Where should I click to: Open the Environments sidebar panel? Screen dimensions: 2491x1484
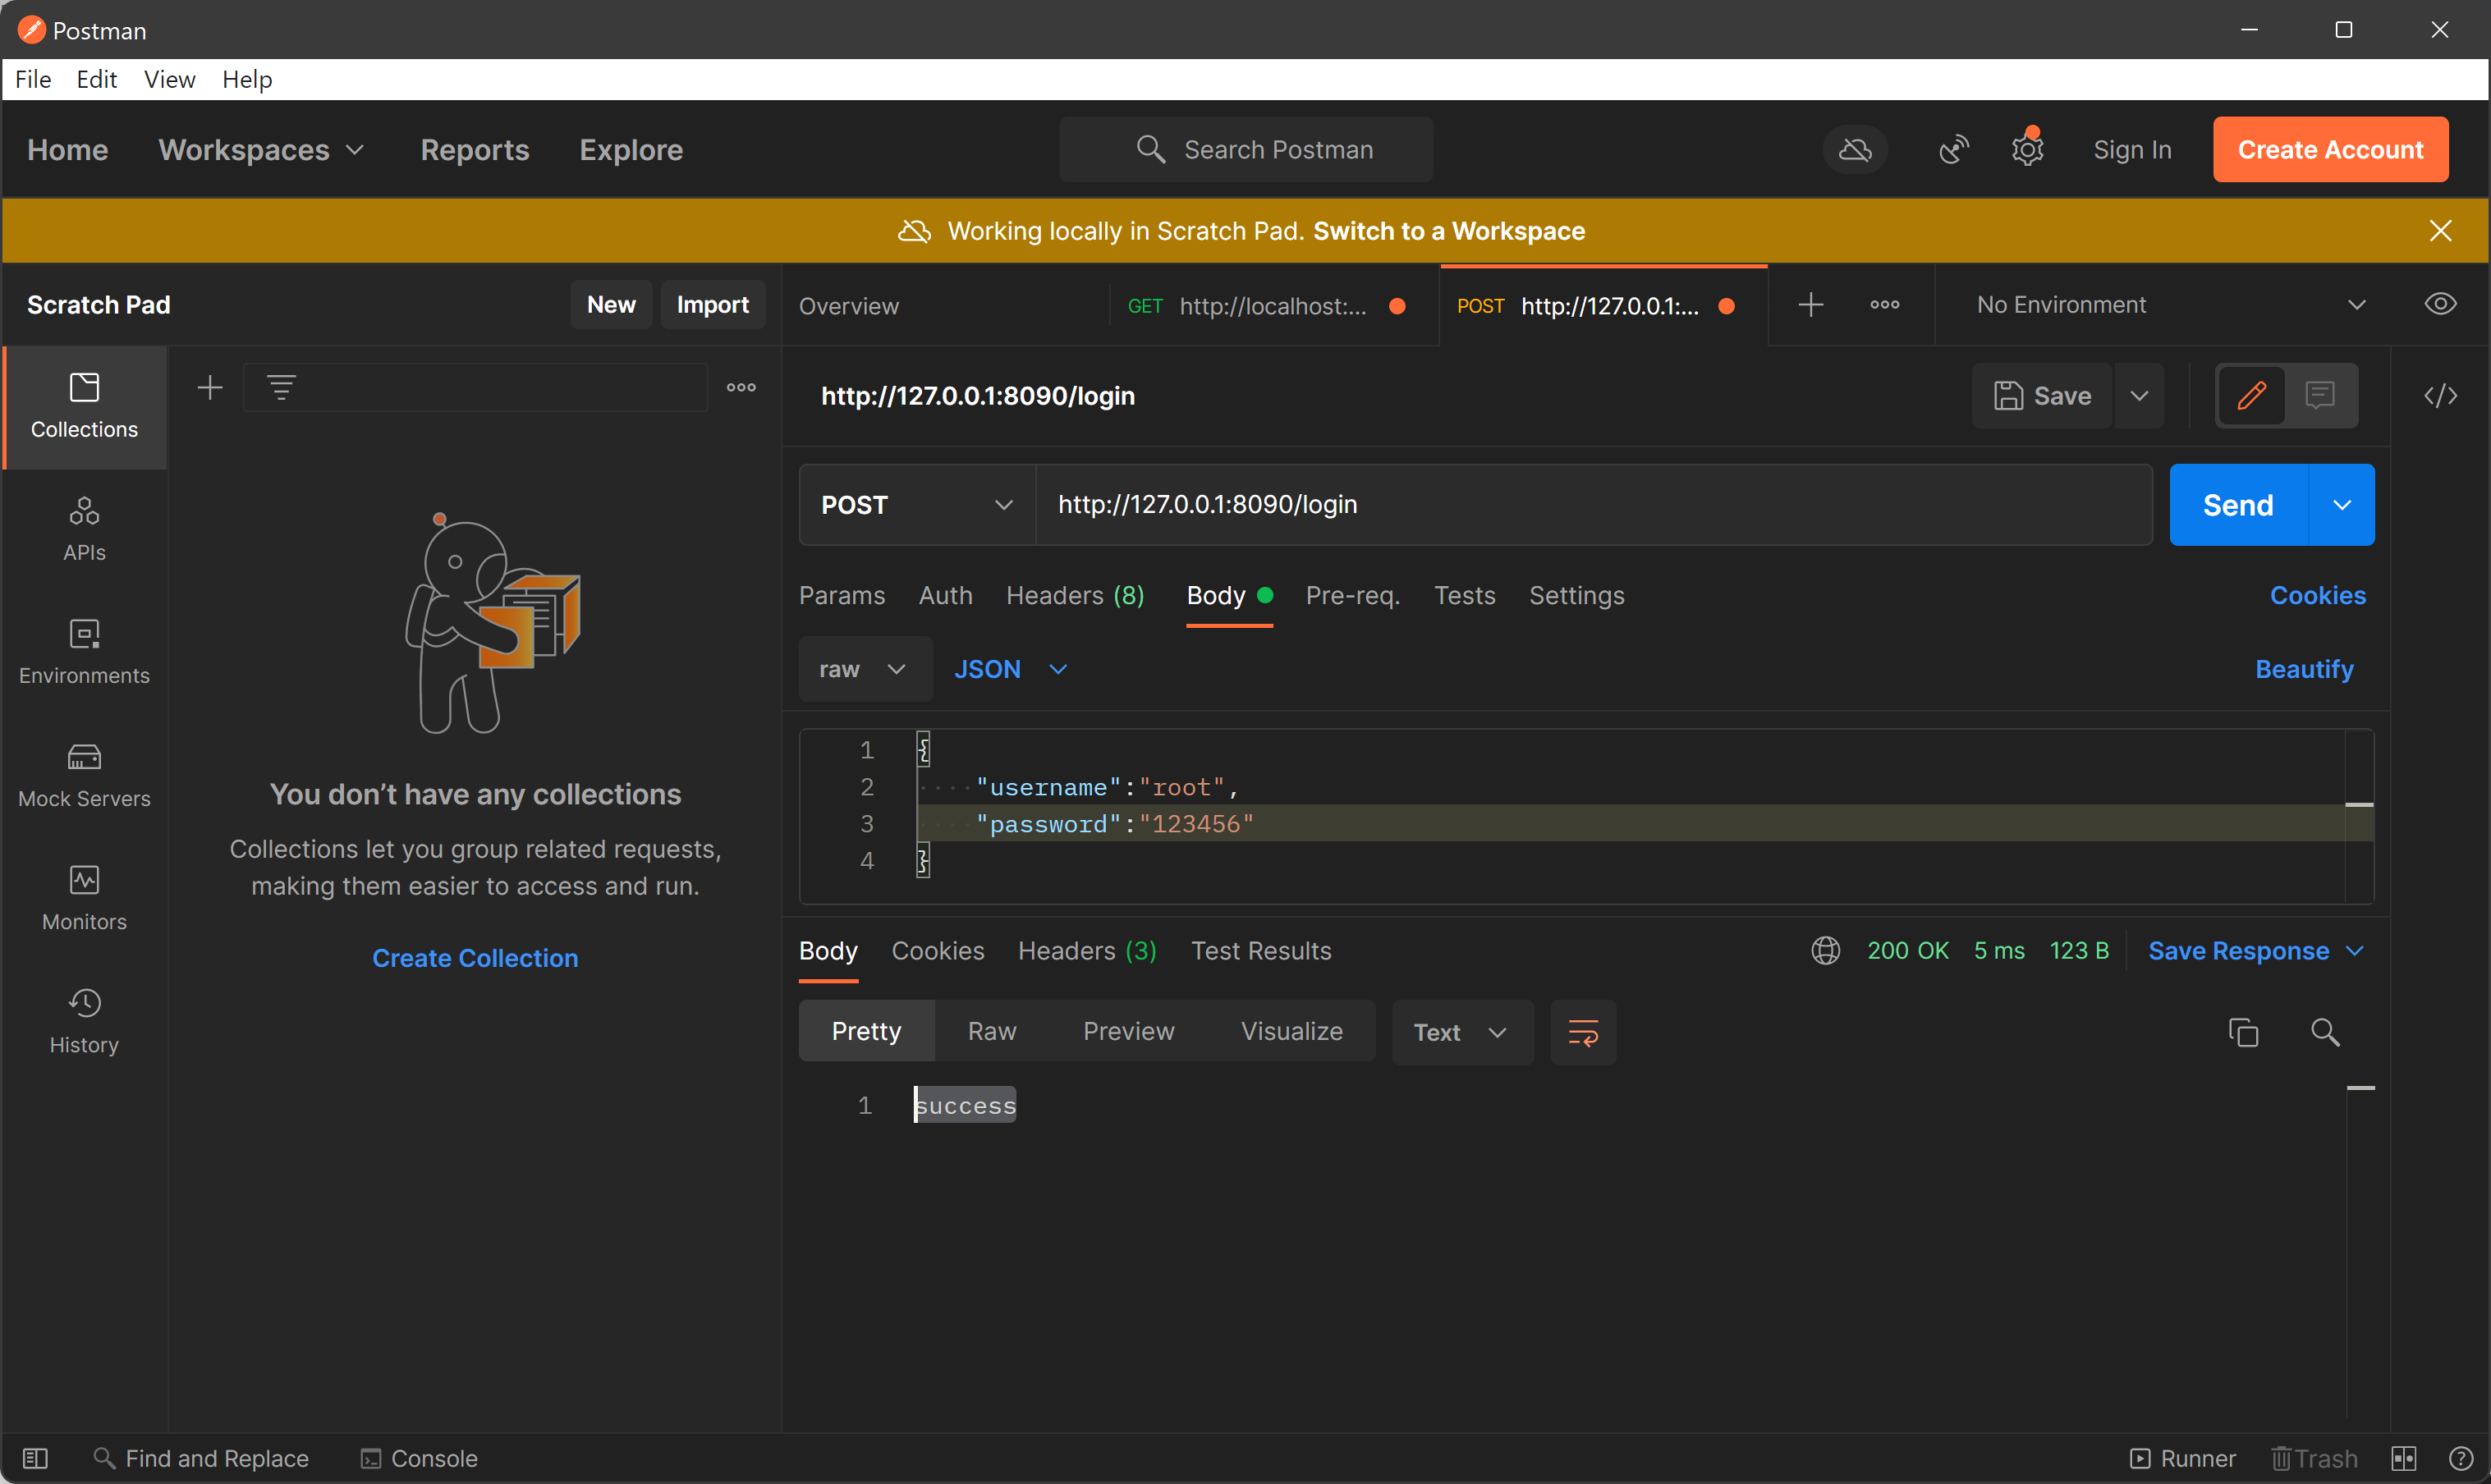click(84, 653)
